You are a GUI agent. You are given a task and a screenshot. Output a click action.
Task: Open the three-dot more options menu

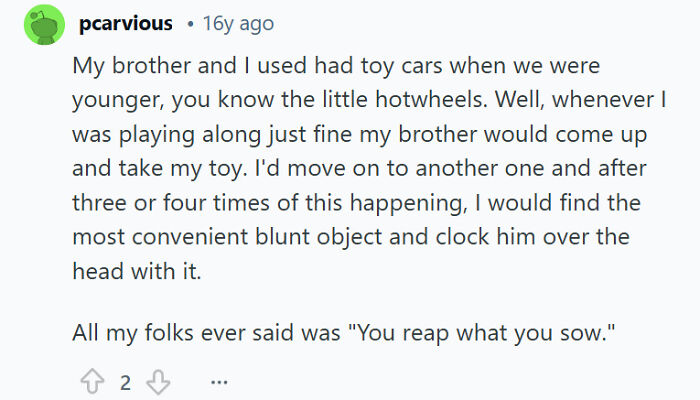tap(219, 382)
